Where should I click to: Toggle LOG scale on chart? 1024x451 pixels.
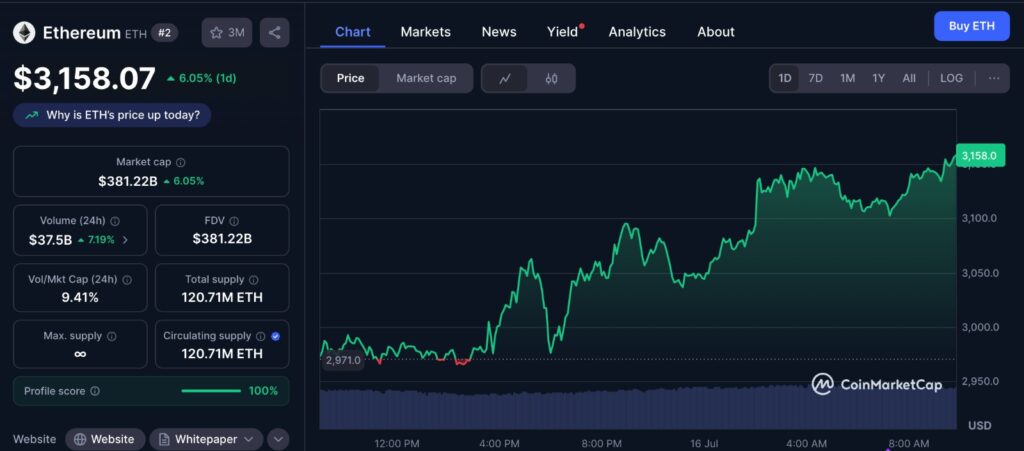tap(952, 78)
